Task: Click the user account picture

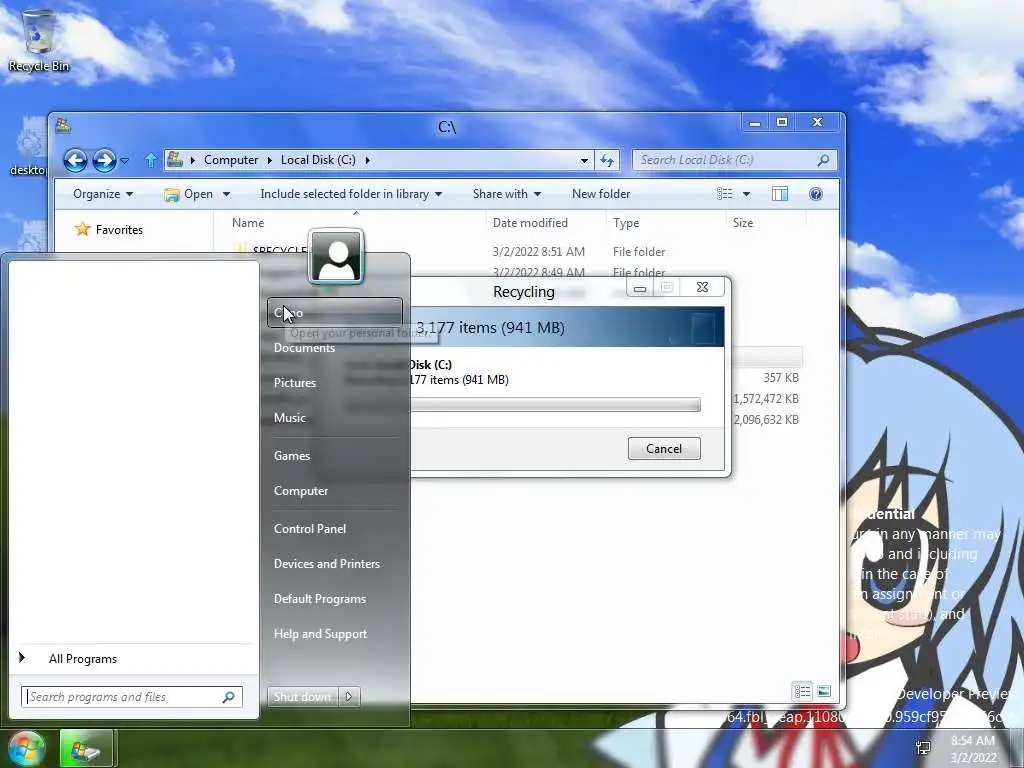Action: [336, 256]
